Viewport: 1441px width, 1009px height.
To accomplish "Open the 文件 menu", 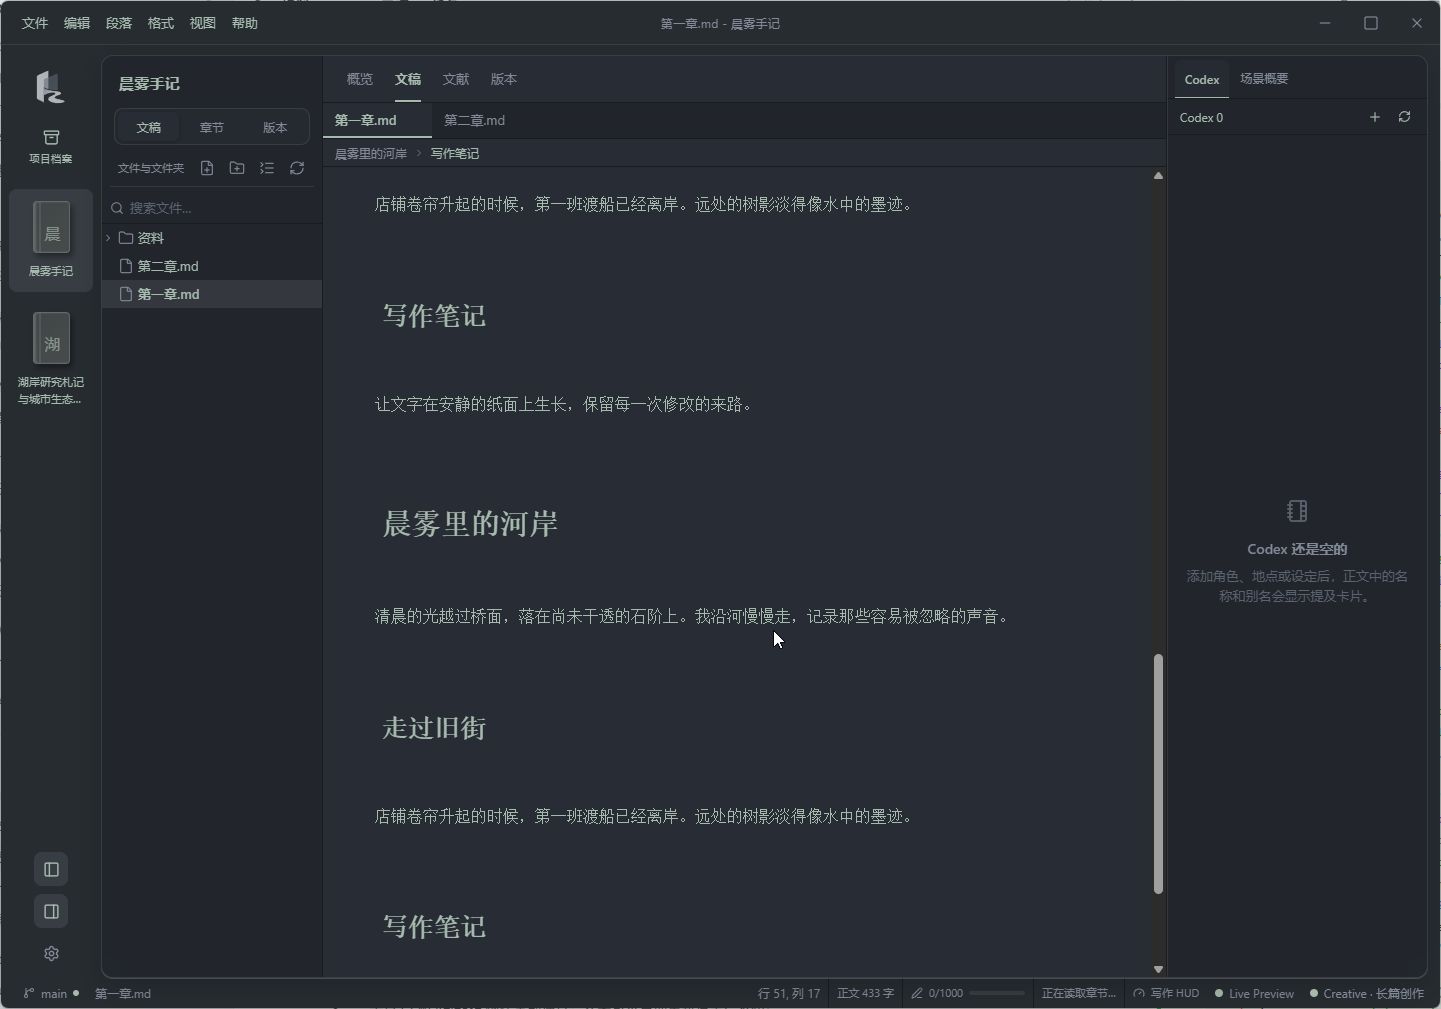I will 35,23.
